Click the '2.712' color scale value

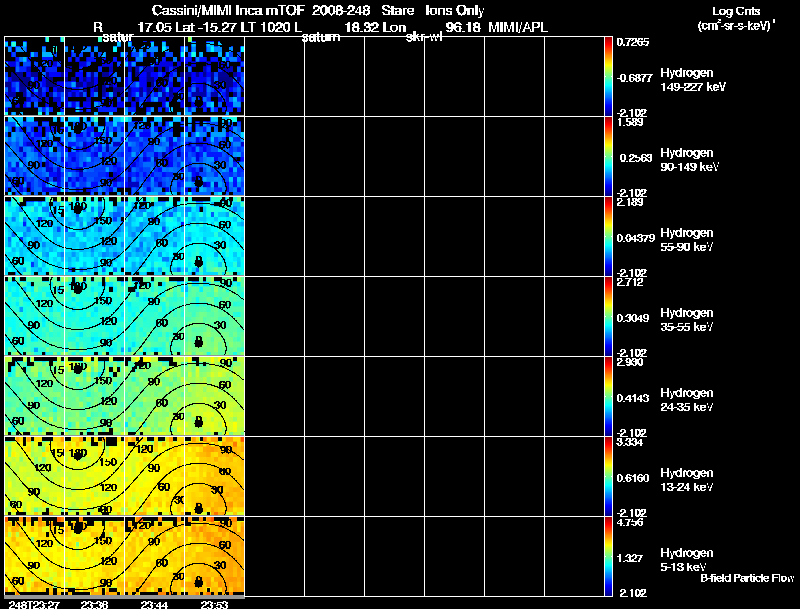(630, 283)
